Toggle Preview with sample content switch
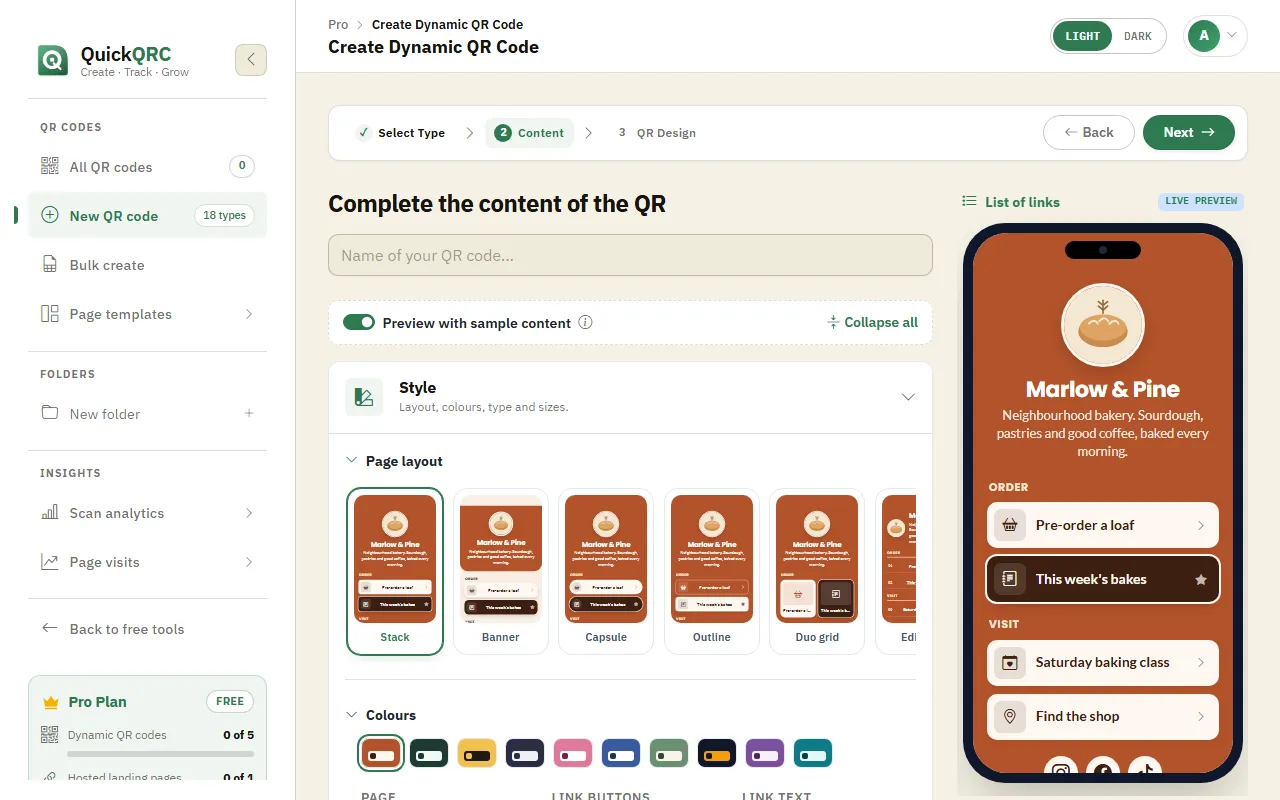Image resolution: width=1280 pixels, height=800 pixels. (x=359, y=322)
